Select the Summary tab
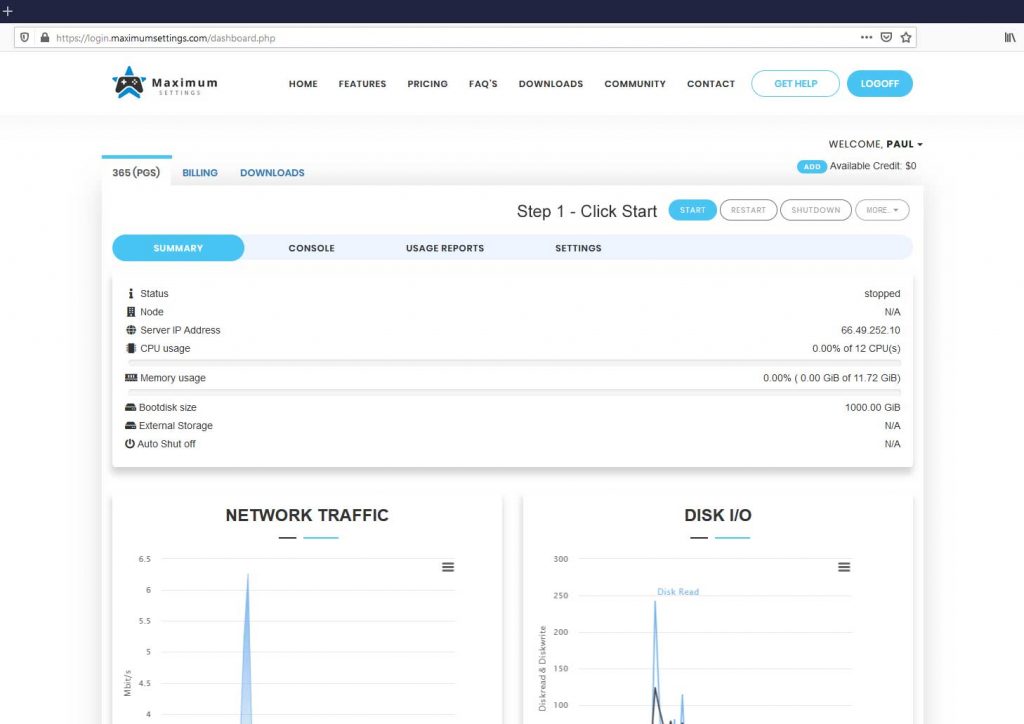The image size is (1024, 724). coord(178,248)
